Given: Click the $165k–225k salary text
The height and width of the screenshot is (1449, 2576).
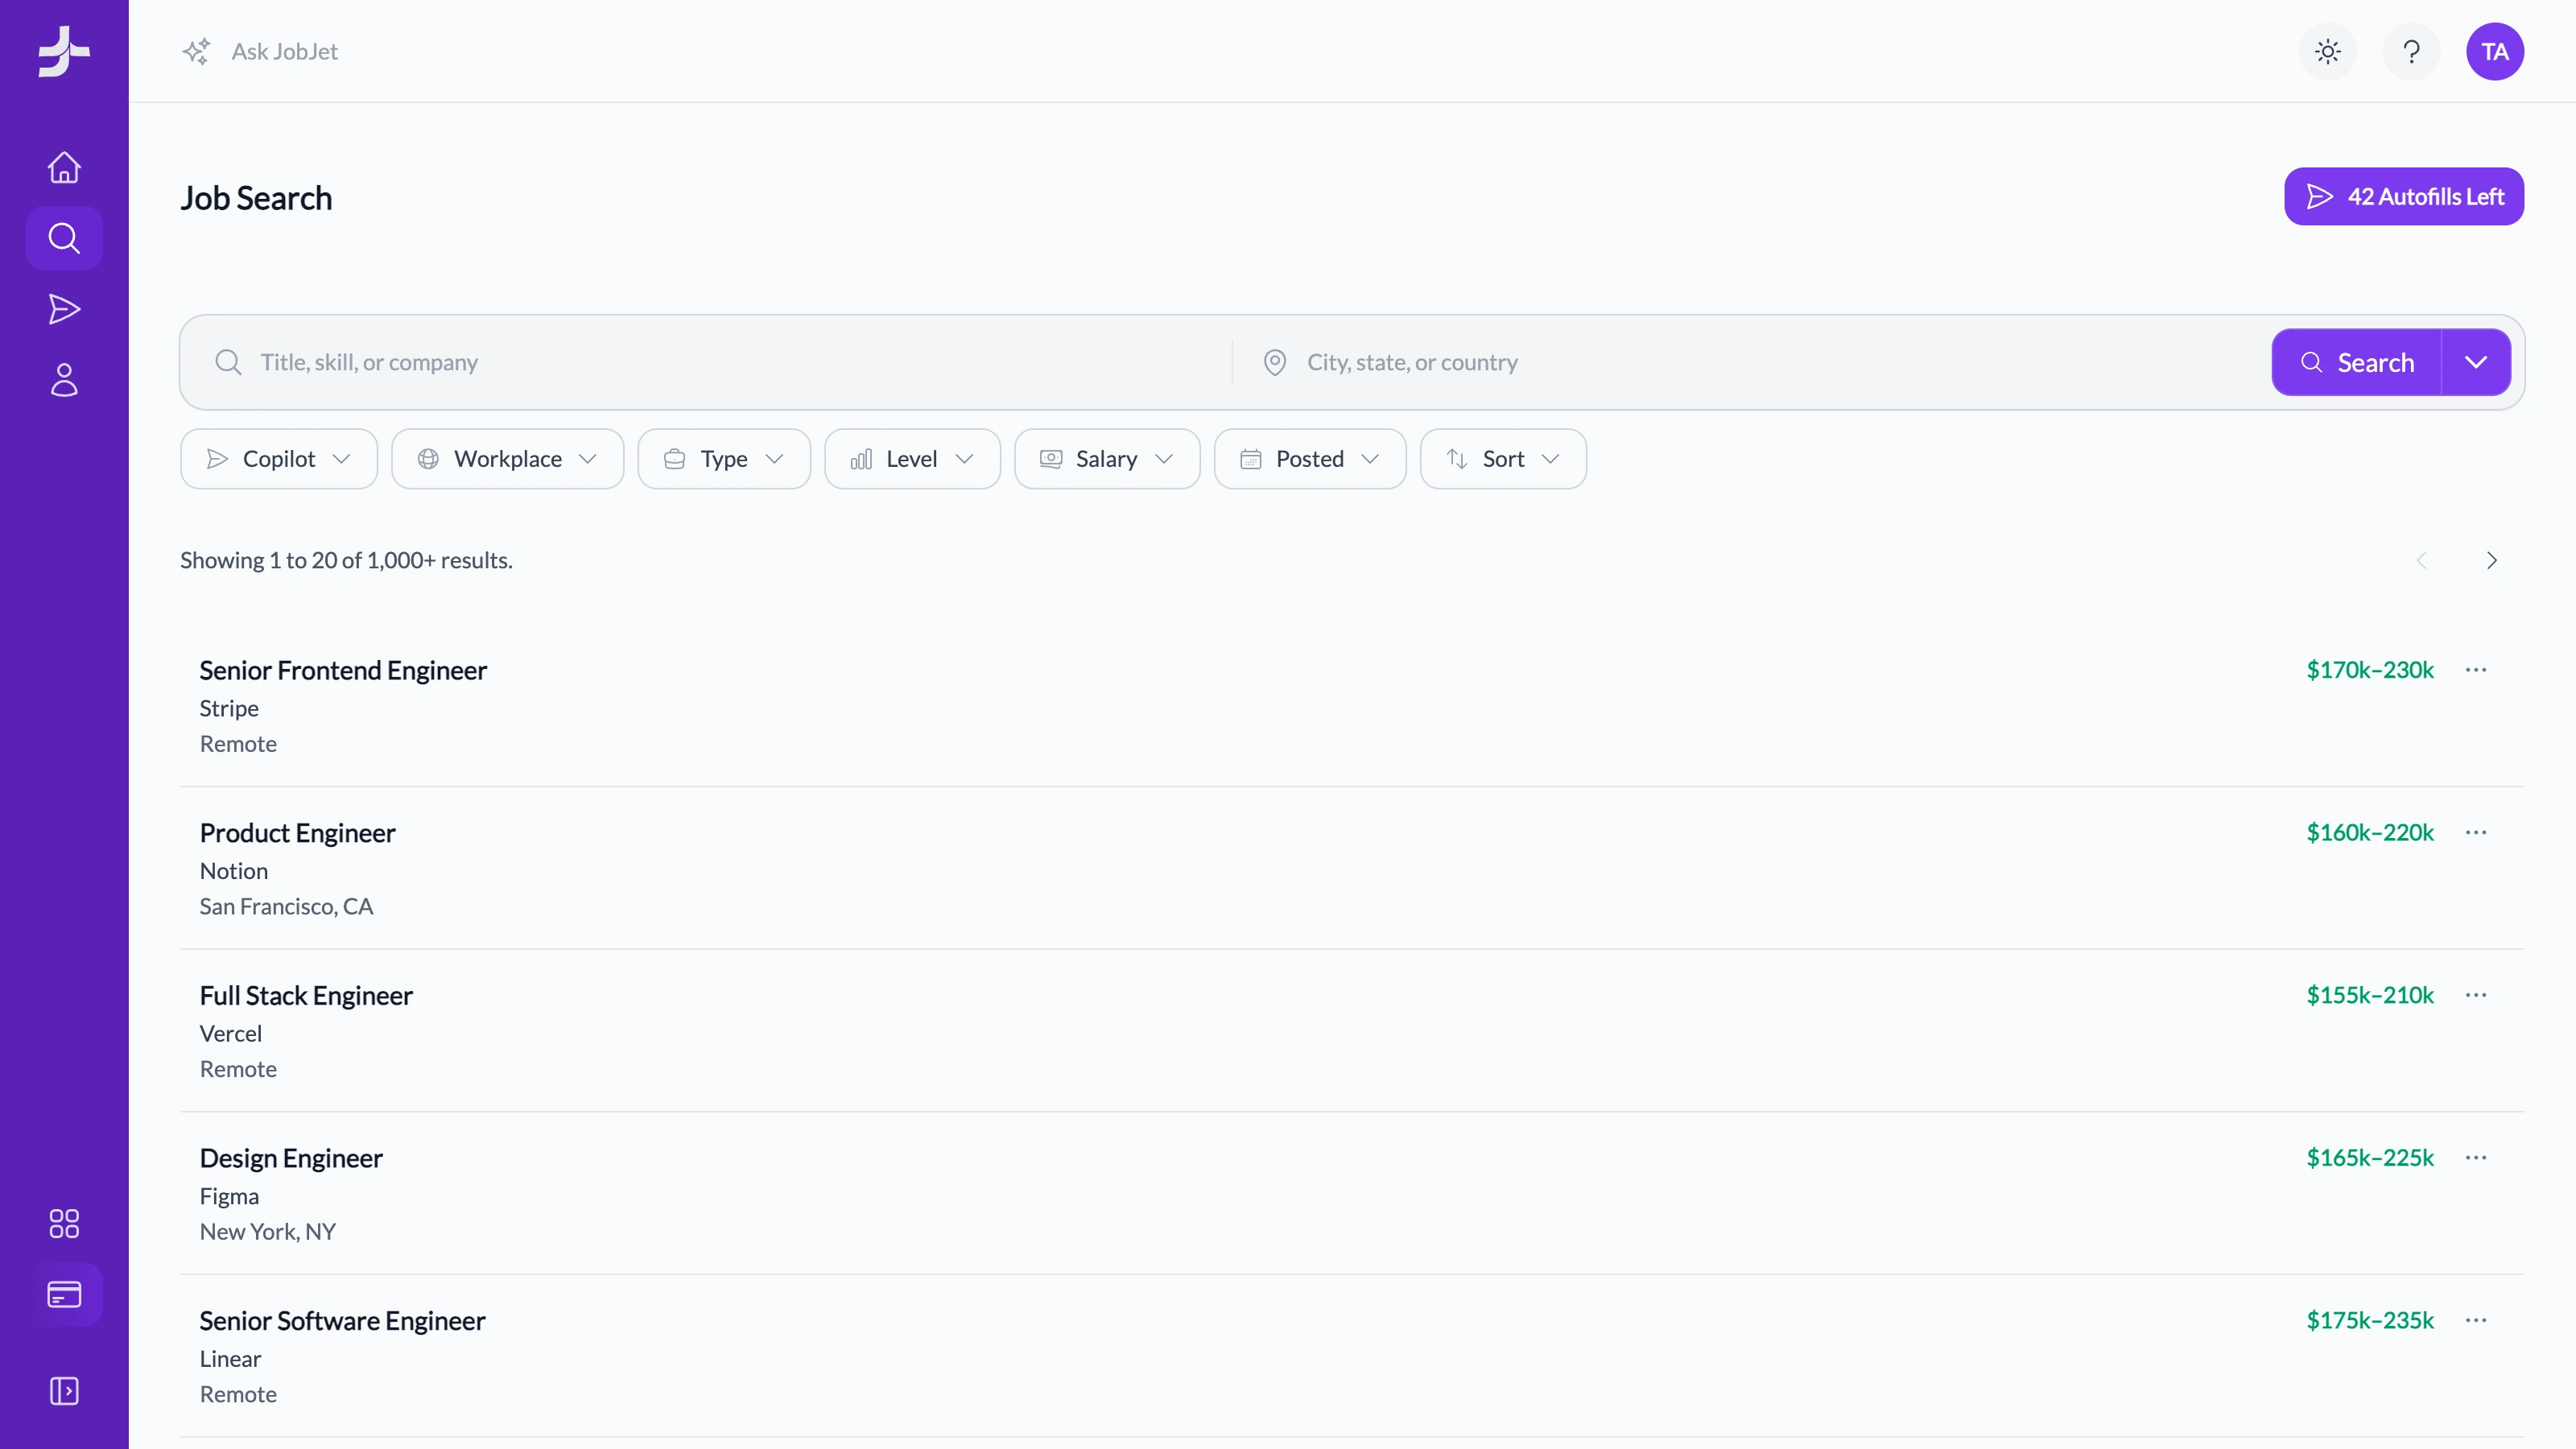Looking at the screenshot, I should (x=2370, y=1157).
